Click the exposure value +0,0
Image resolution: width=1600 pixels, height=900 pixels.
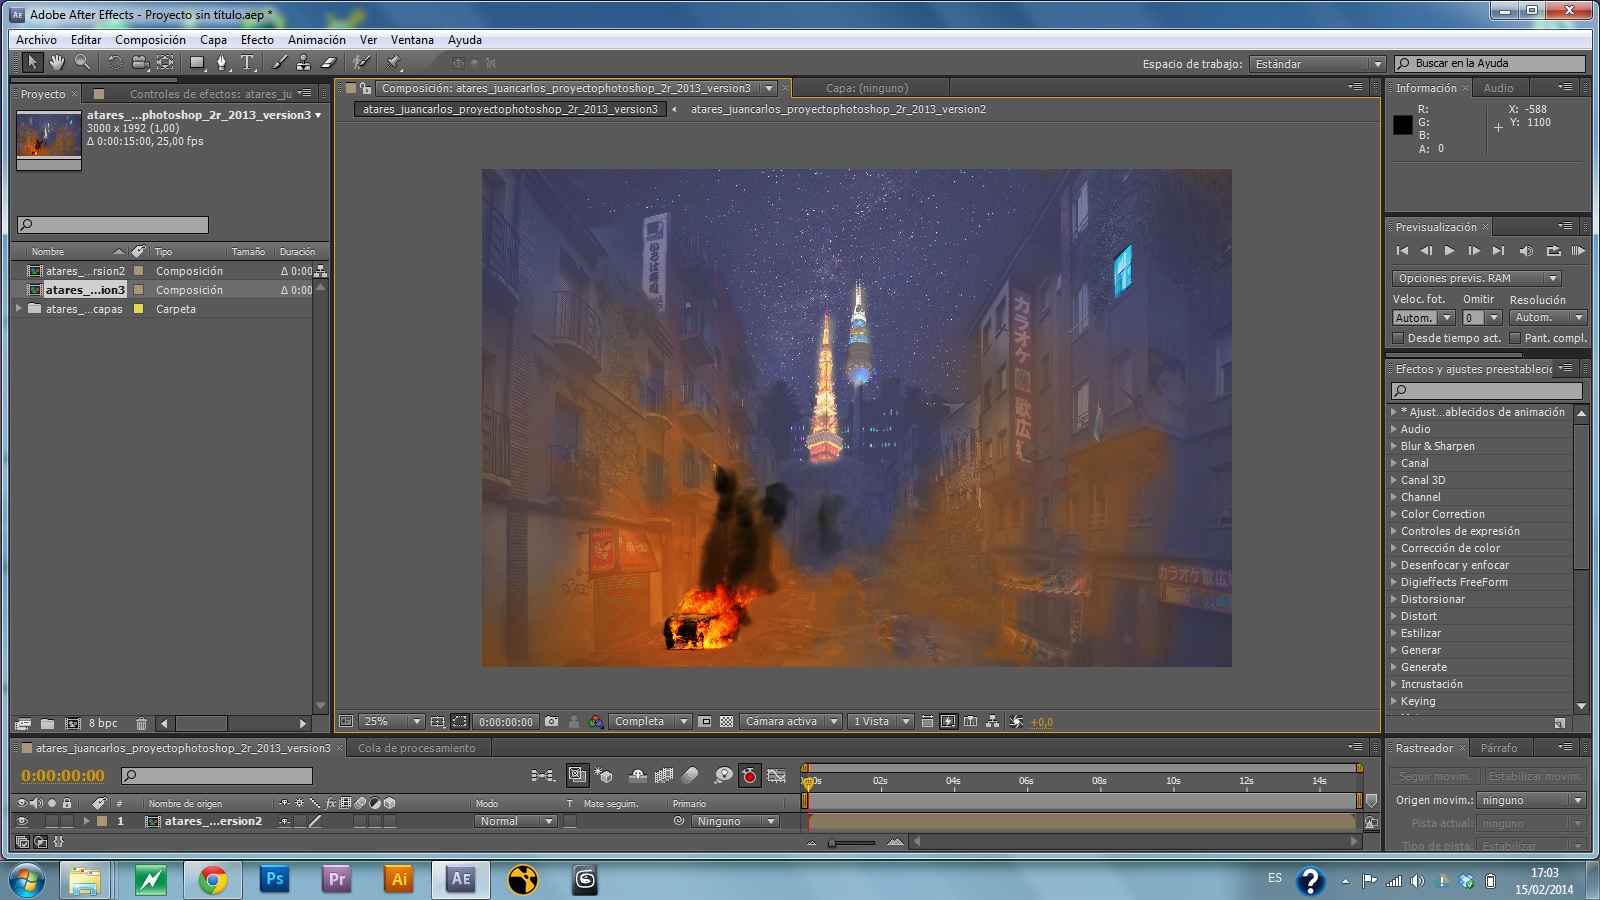coord(1041,722)
